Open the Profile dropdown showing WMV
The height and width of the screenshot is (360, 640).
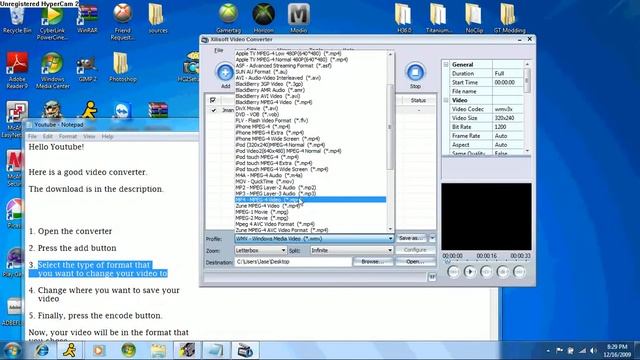314,238
